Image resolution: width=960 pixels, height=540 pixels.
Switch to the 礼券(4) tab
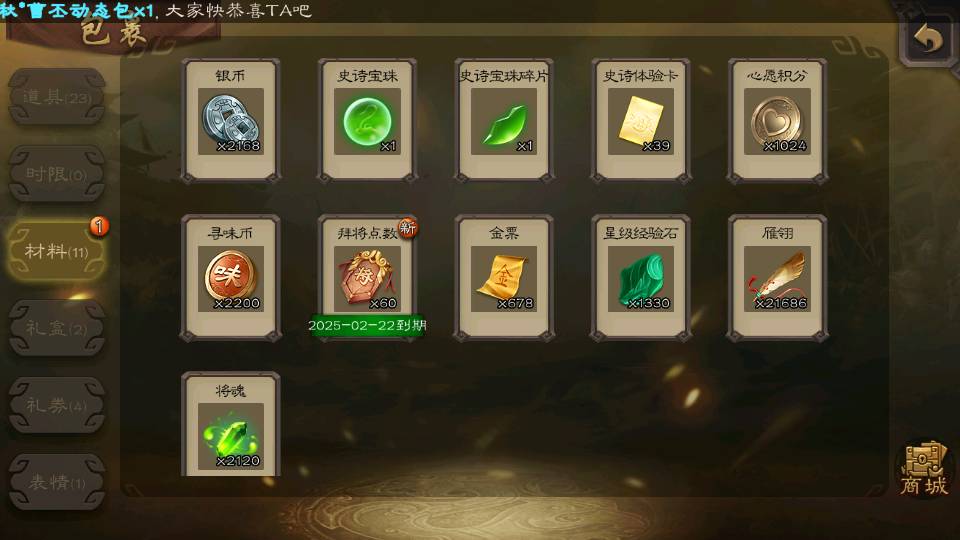(57, 405)
